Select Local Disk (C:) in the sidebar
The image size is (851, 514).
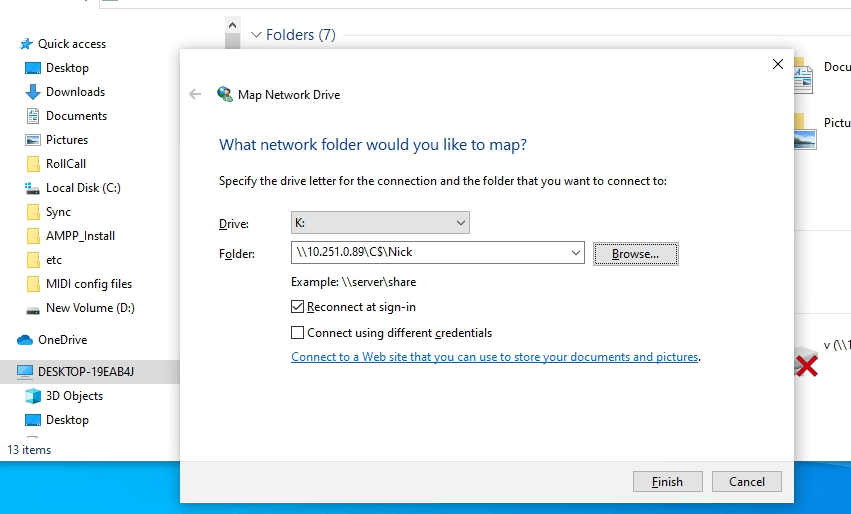tap(83, 188)
